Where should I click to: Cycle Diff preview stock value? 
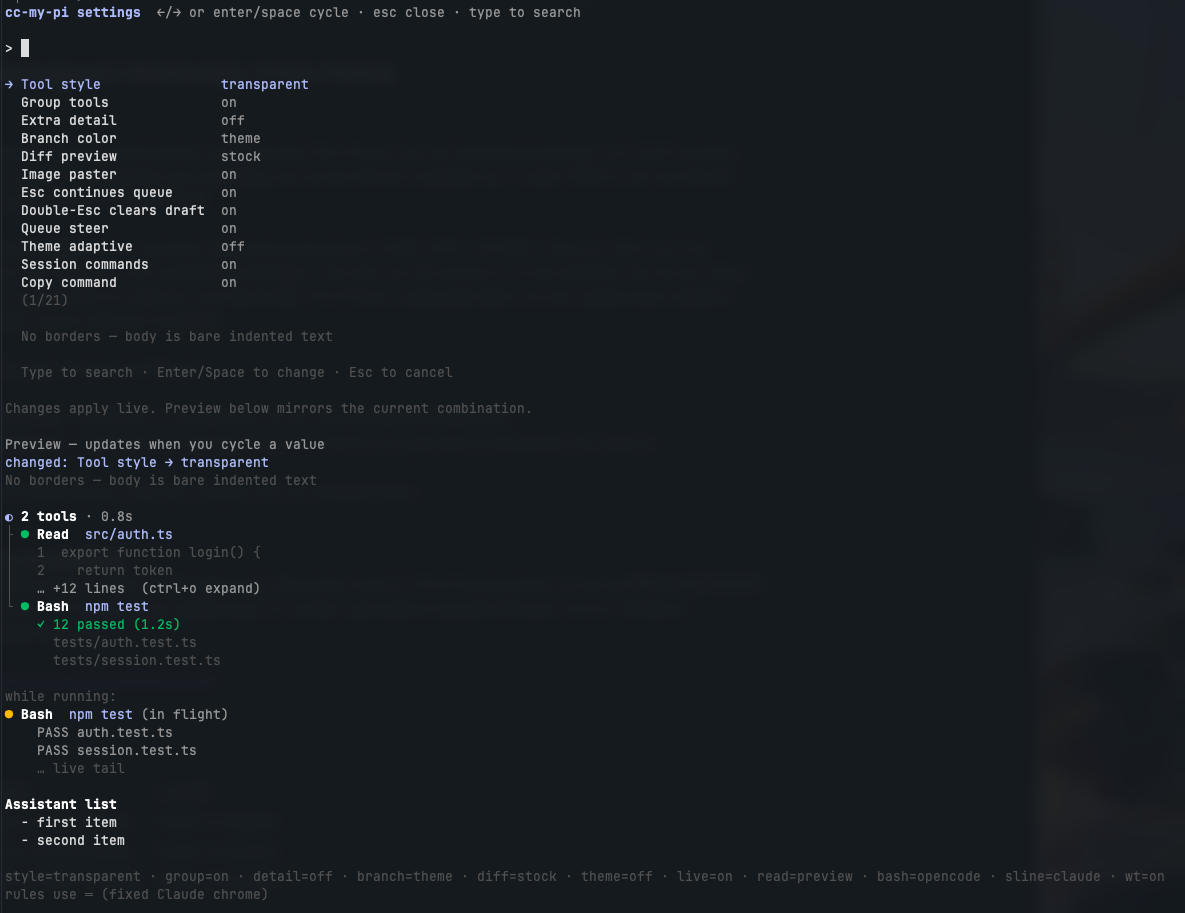(240, 156)
